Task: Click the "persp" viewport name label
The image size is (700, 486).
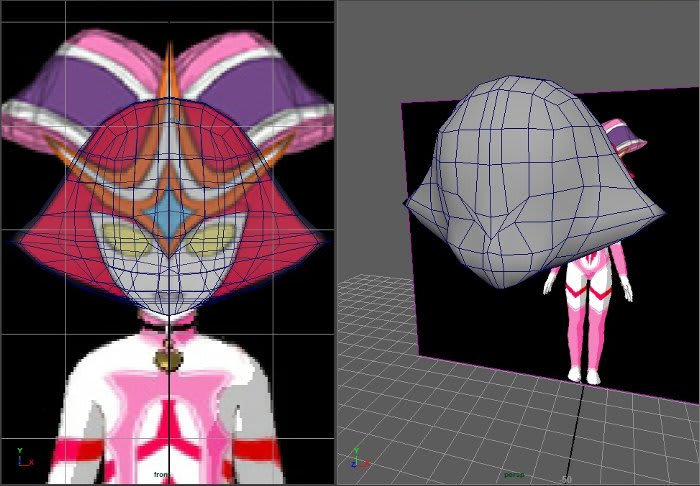Action: coord(514,474)
